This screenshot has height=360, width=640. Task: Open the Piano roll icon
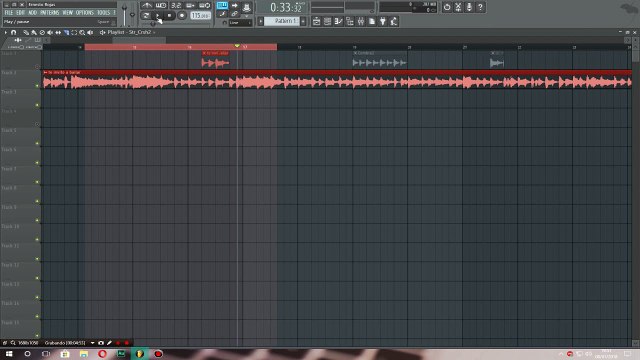pyautogui.click(x=338, y=21)
